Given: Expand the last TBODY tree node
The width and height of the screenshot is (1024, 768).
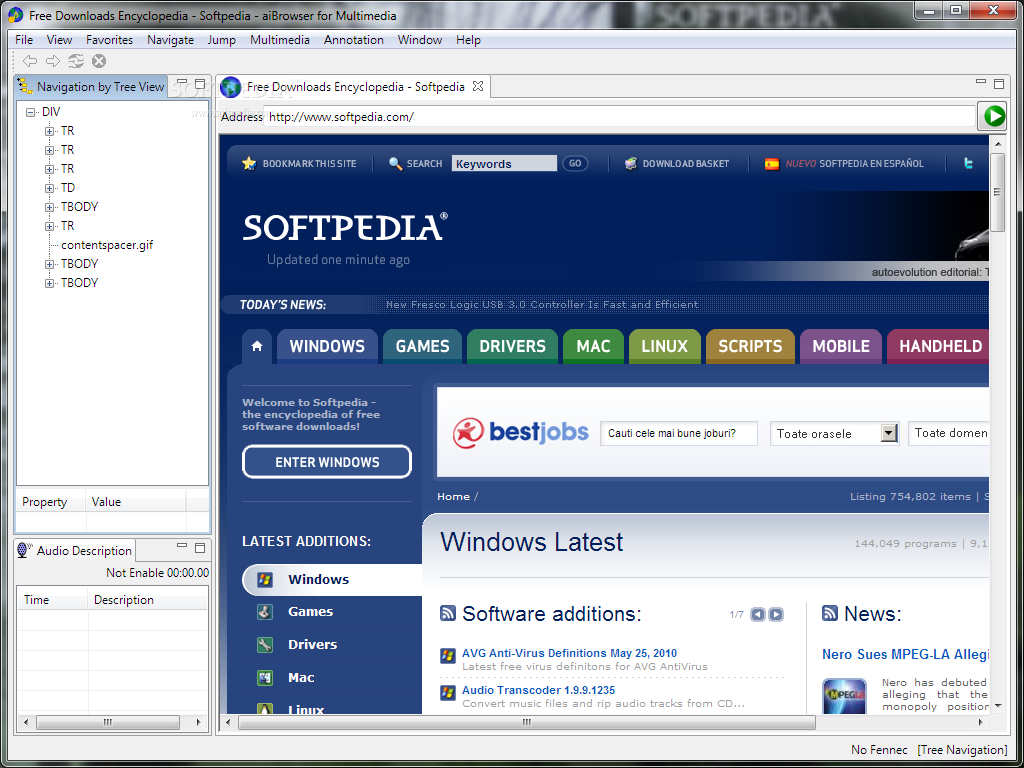Looking at the screenshot, I should 49,283.
